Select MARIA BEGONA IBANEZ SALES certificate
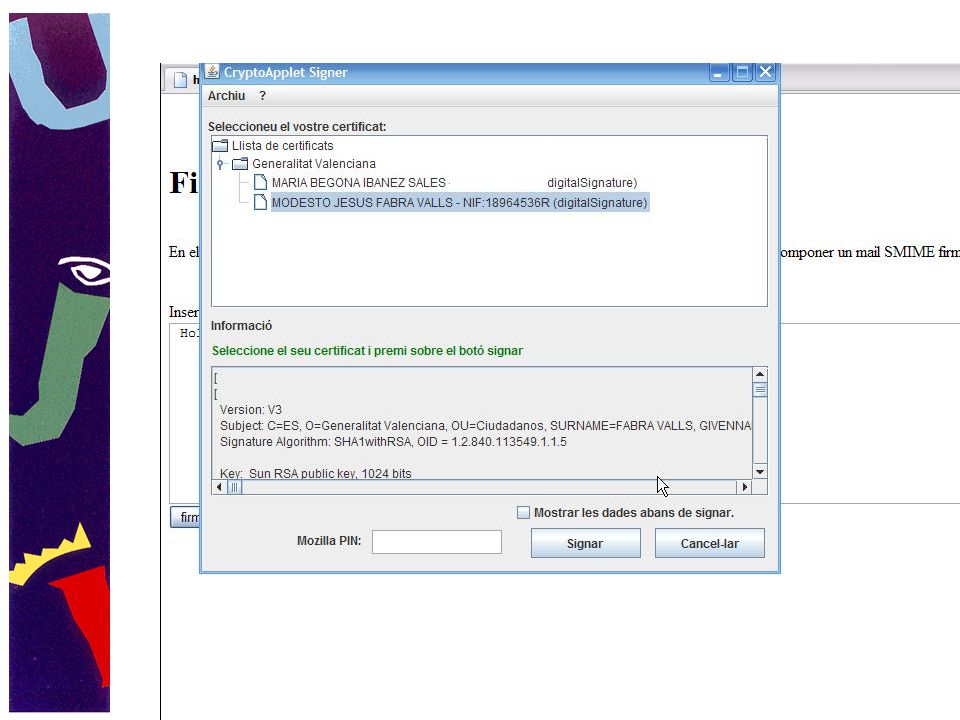960x720 pixels. (x=454, y=182)
